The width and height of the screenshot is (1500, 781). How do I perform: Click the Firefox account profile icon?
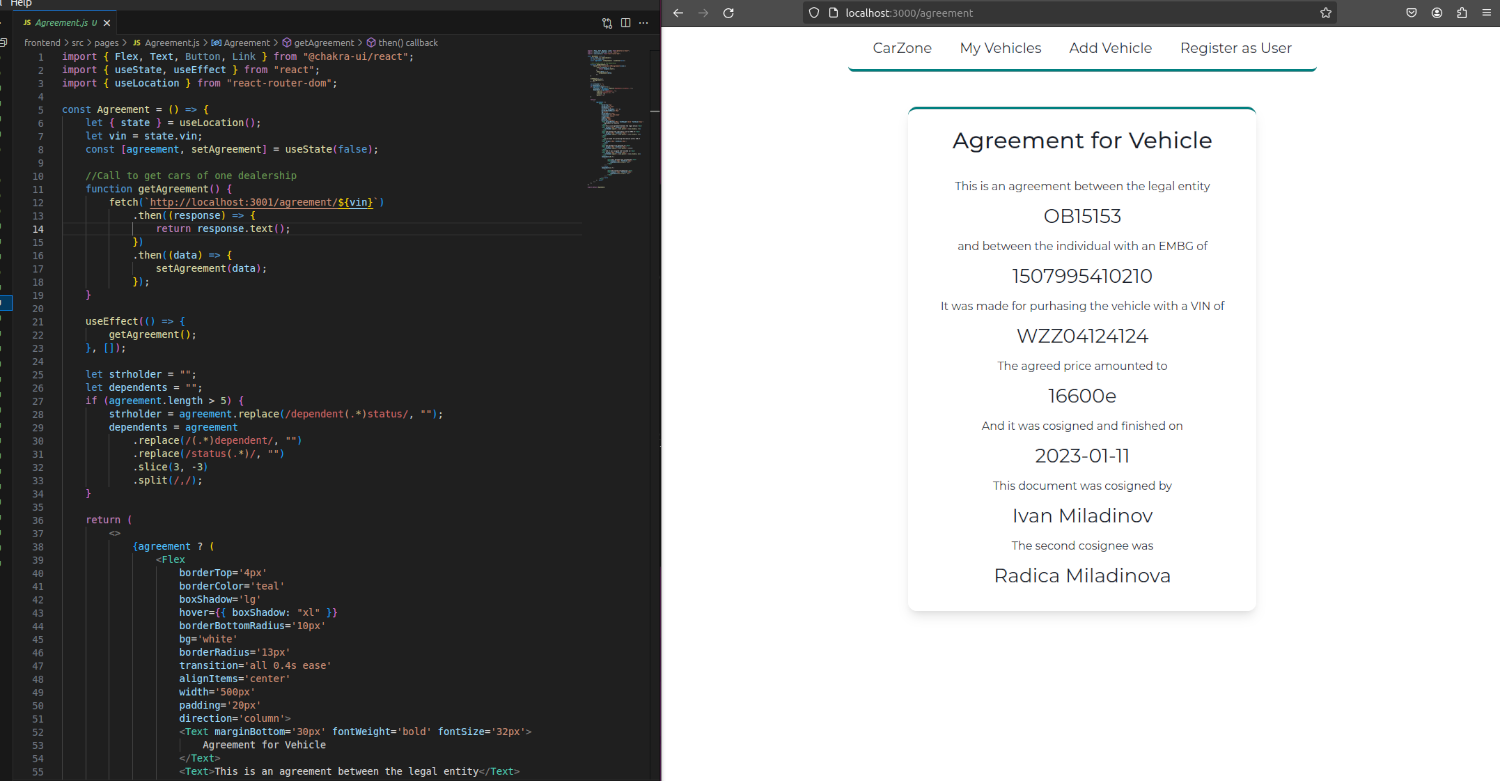(1437, 13)
